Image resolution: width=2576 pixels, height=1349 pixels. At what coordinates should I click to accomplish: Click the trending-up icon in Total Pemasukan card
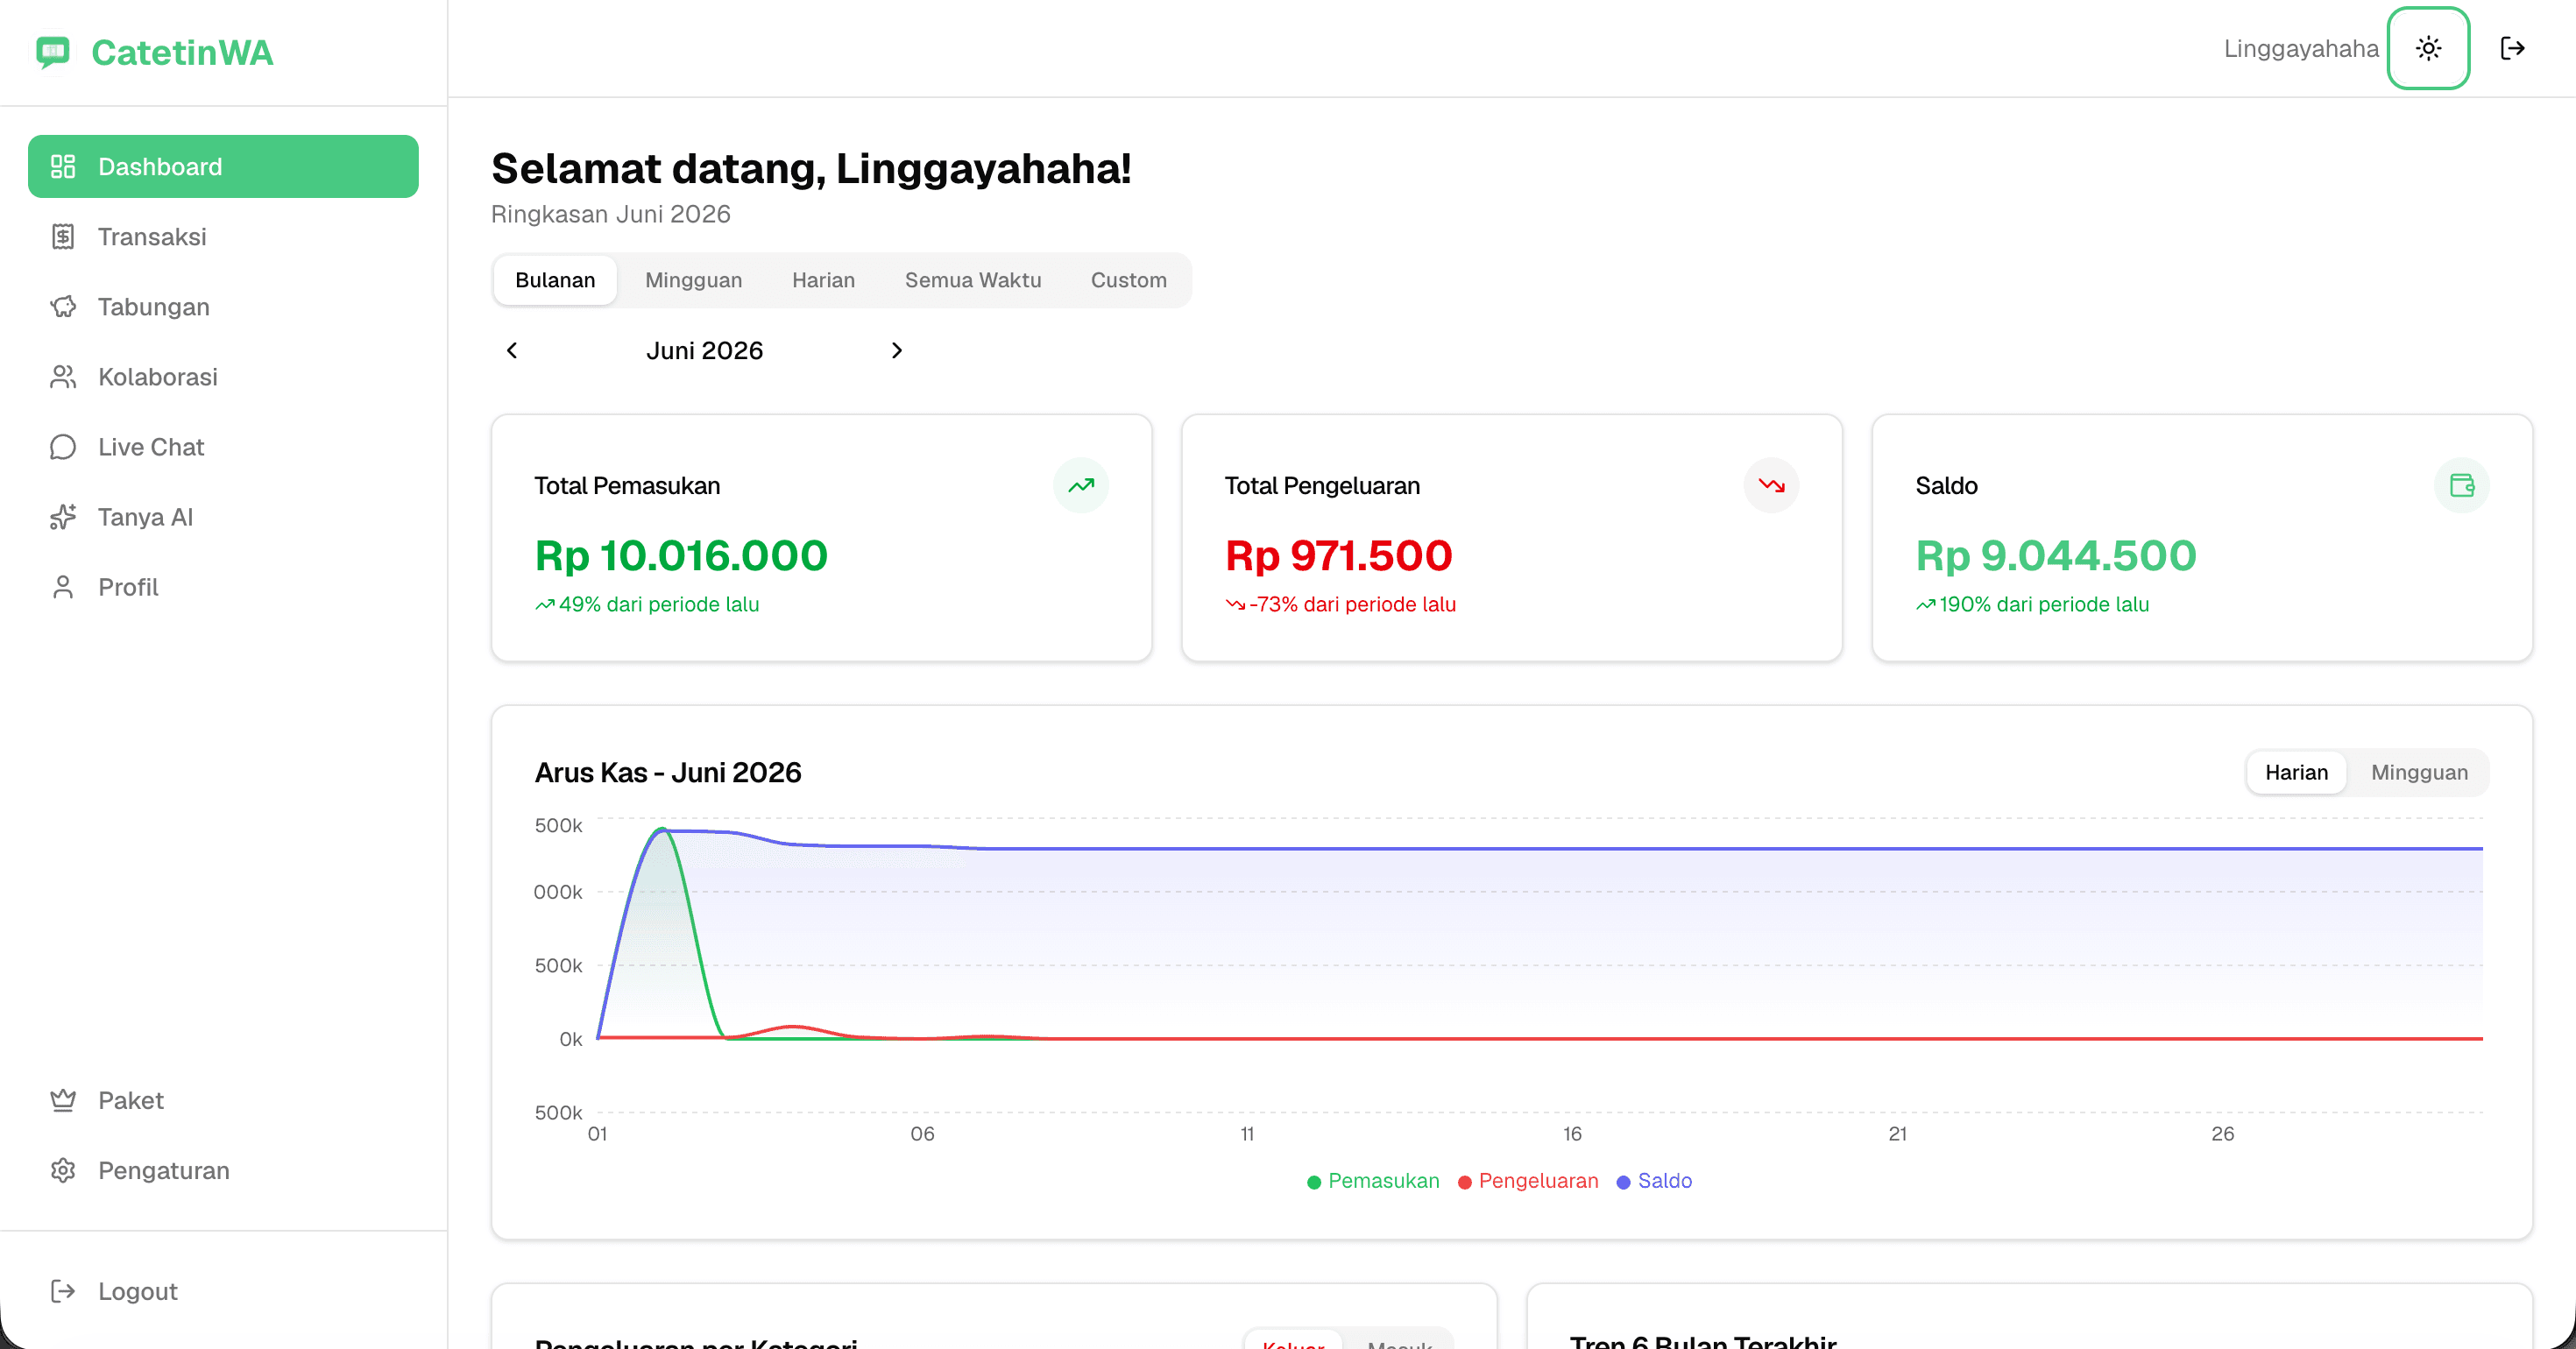point(1081,486)
